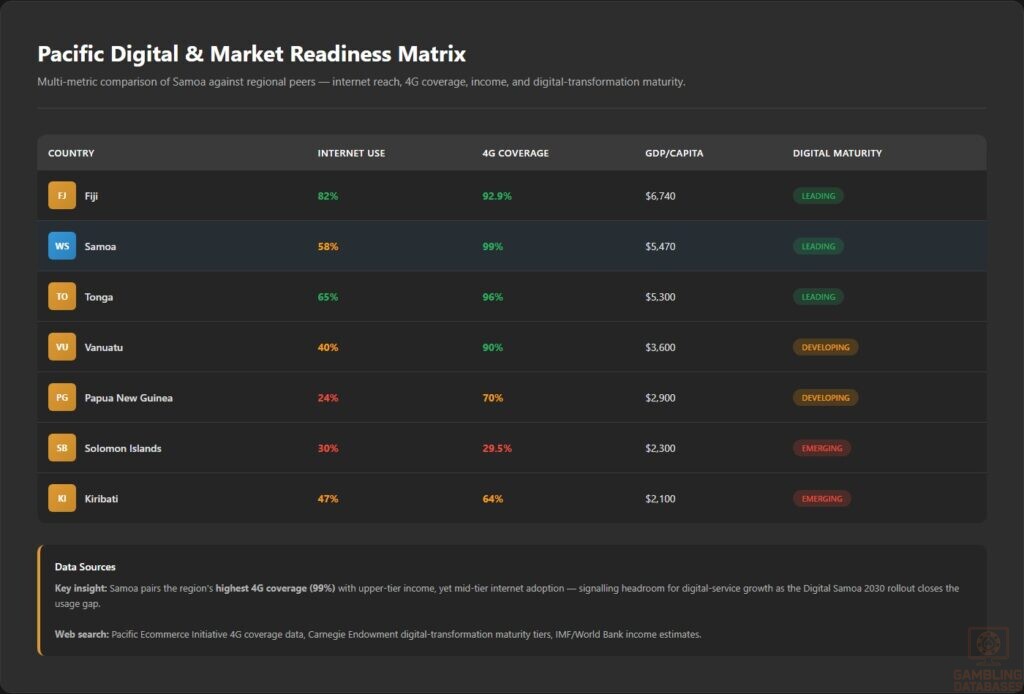Select the LEADING badge in Samoa row
1024x694 pixels.
(818, 246)
